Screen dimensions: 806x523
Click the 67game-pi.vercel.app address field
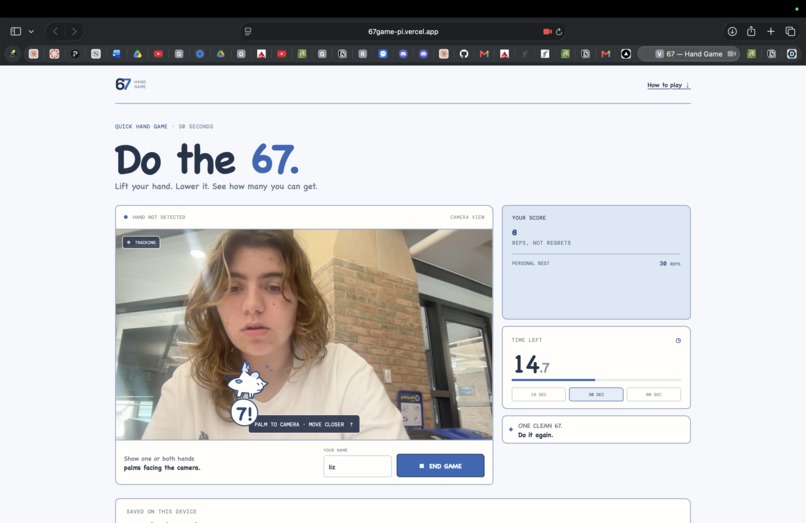click(403, 31)
